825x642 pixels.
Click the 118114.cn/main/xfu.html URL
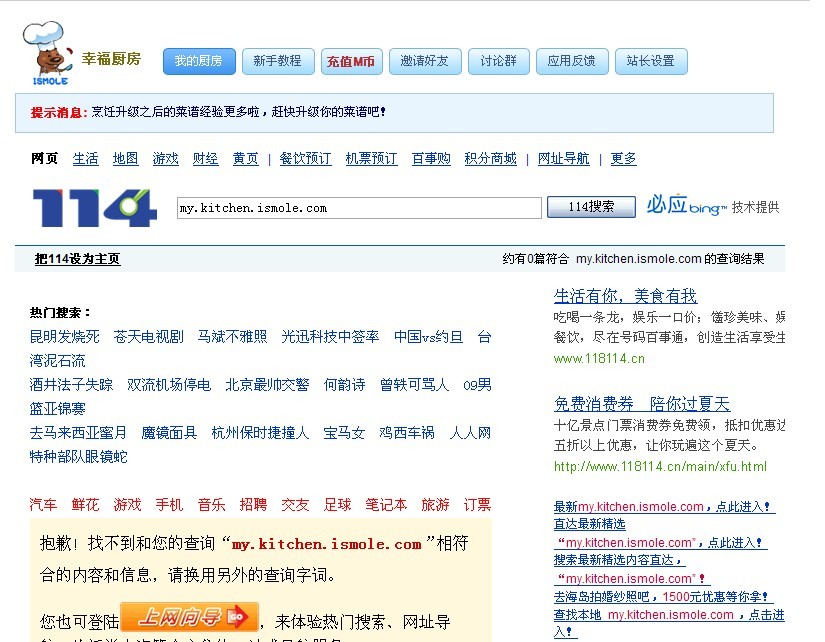[x=660, y=467]
